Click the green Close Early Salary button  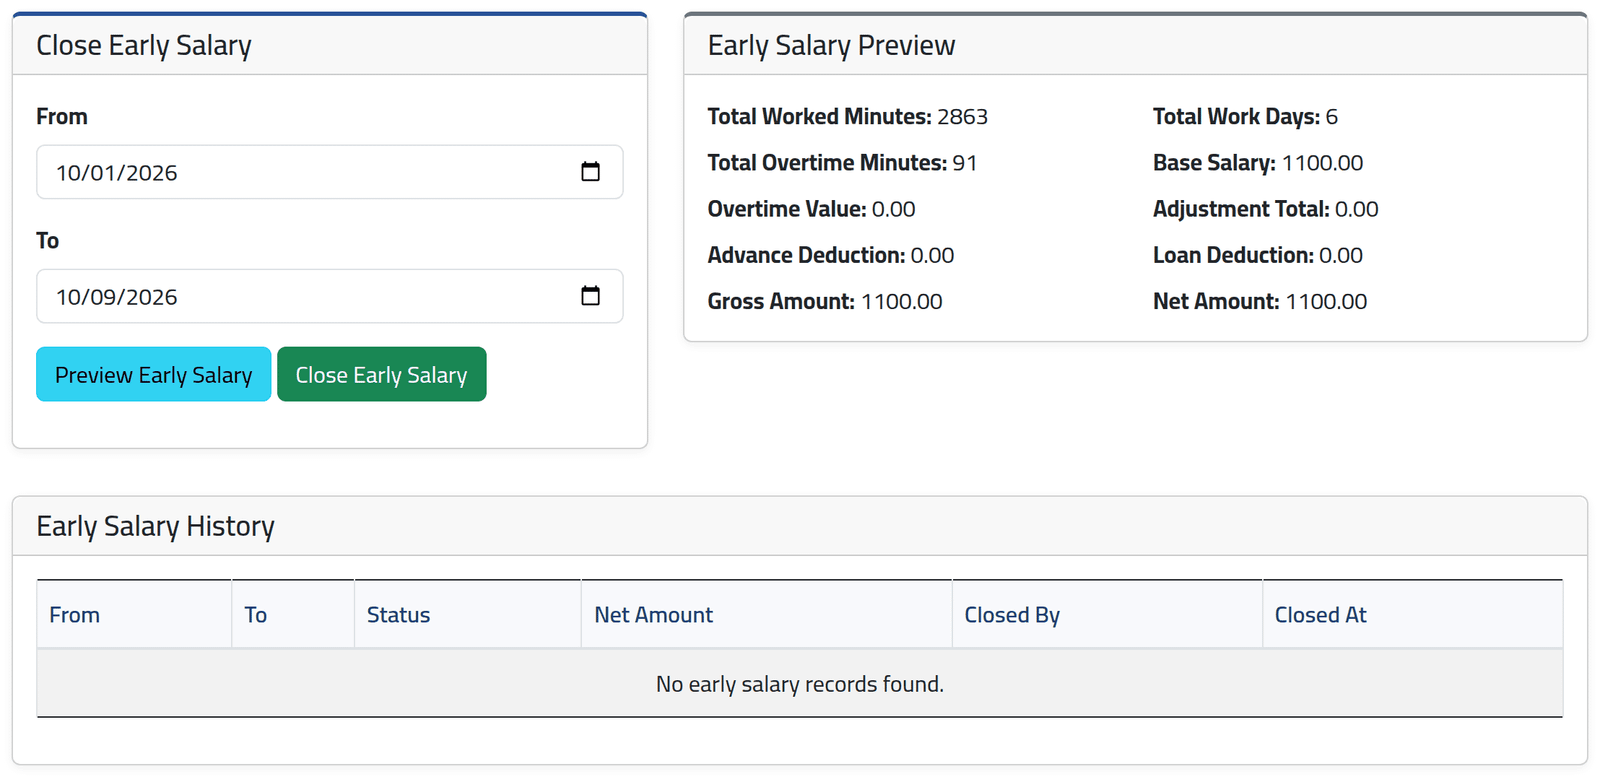381,374
